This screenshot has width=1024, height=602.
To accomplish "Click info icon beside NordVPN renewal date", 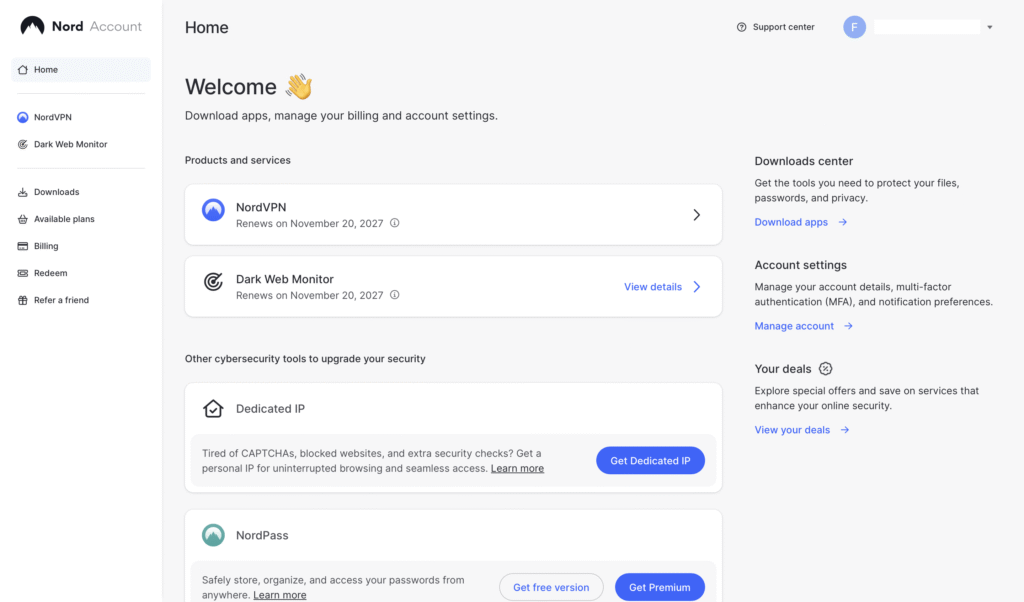I will (394, 223).
